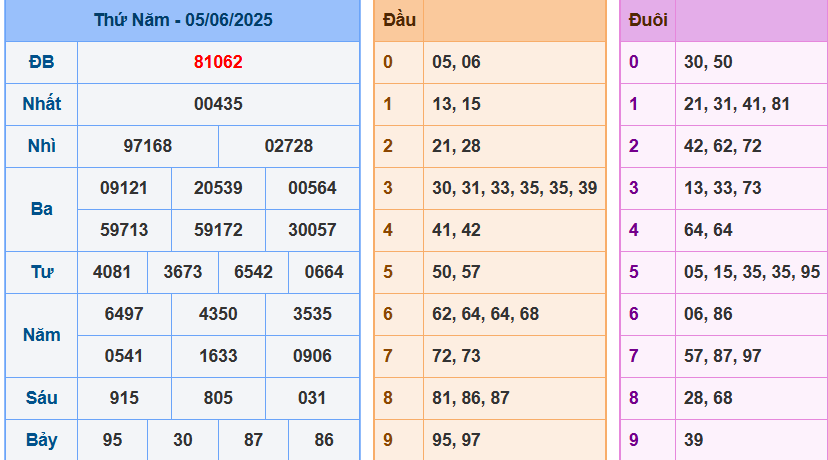Select fifth prize number 1633
This screenshot has height=460, width=828.
click(218, 356)
